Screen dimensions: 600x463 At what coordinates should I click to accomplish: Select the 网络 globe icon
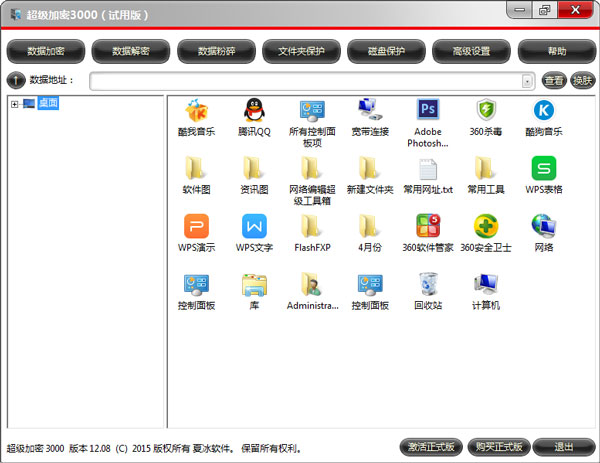click(544, 226)
